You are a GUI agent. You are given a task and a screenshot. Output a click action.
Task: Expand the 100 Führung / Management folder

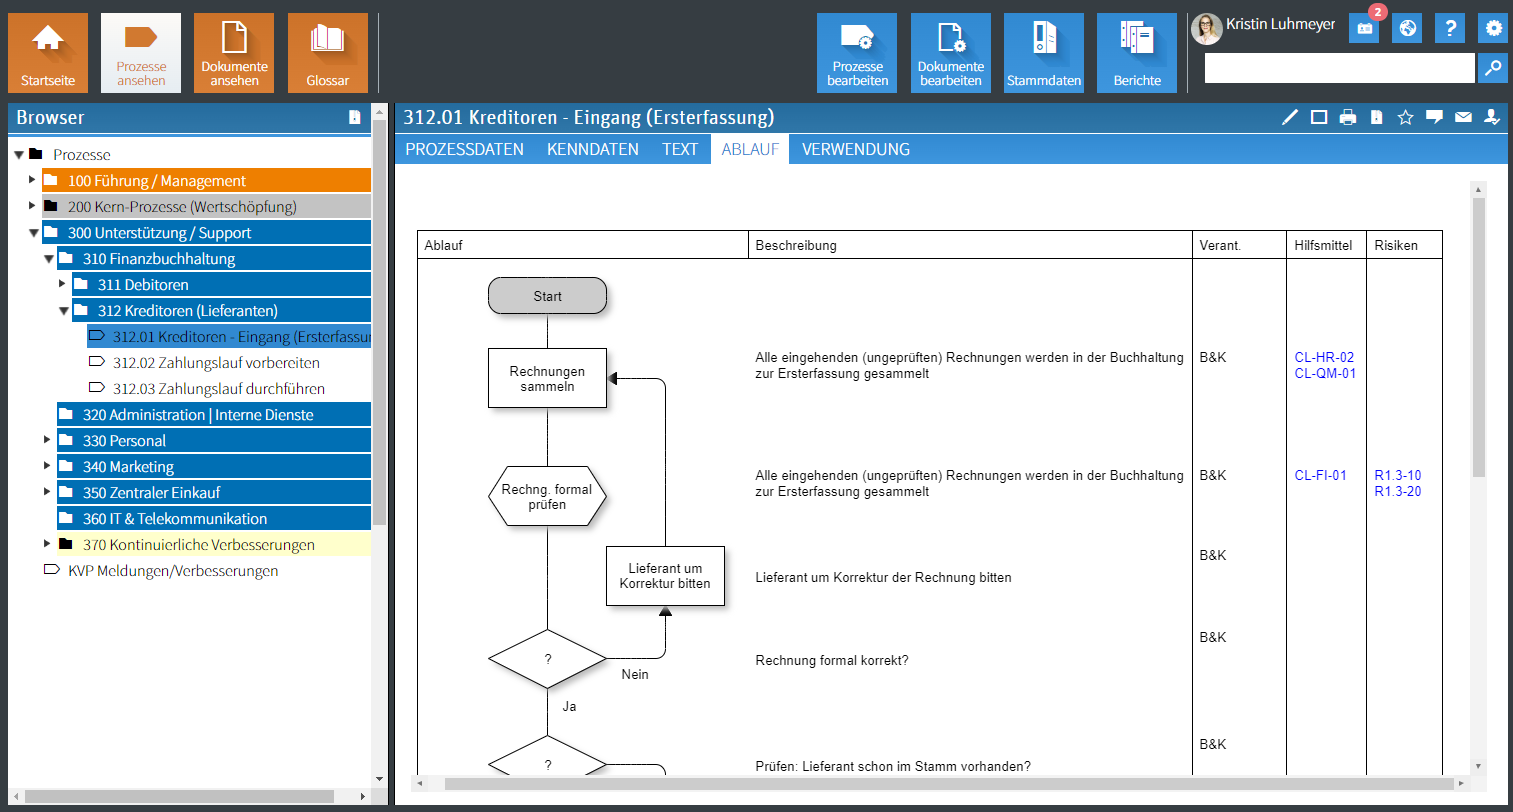pos(32,180)
